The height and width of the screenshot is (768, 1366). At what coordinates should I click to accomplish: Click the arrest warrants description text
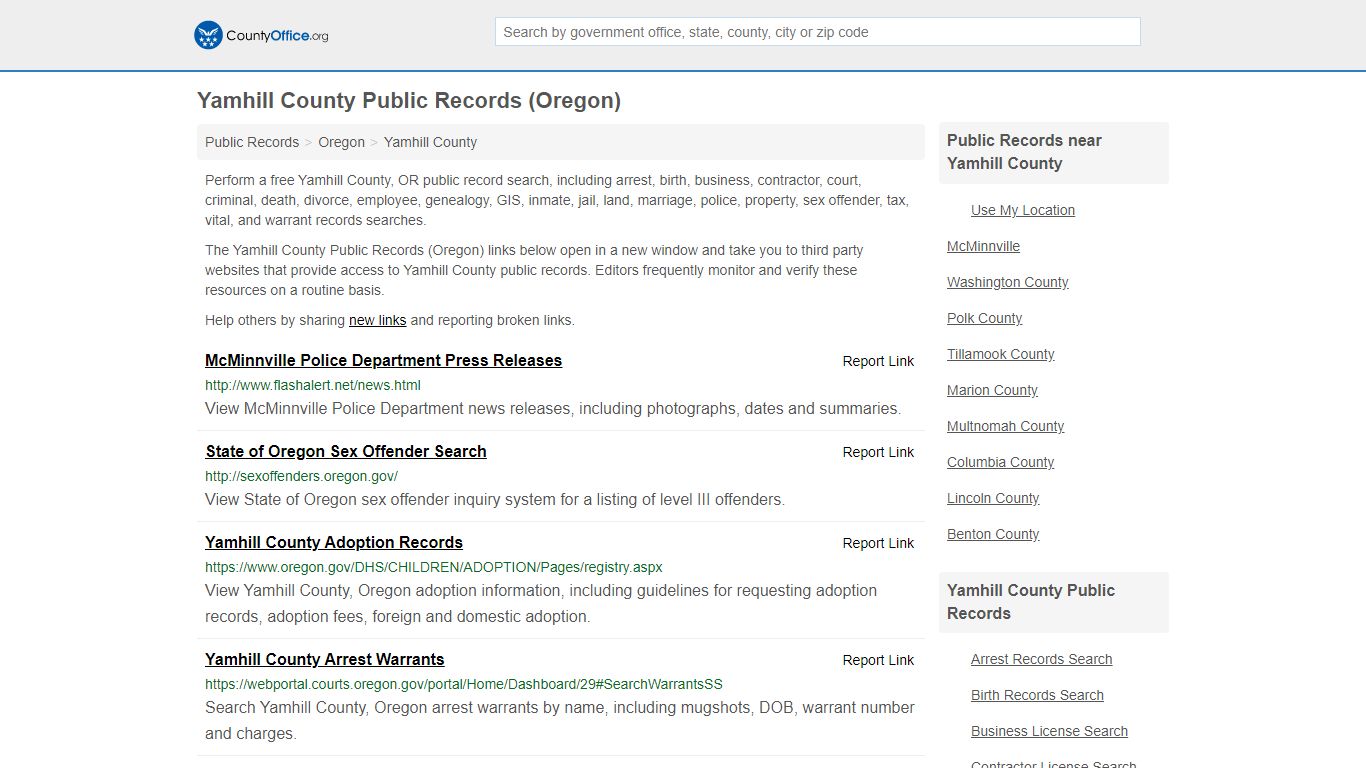(560, 720)
